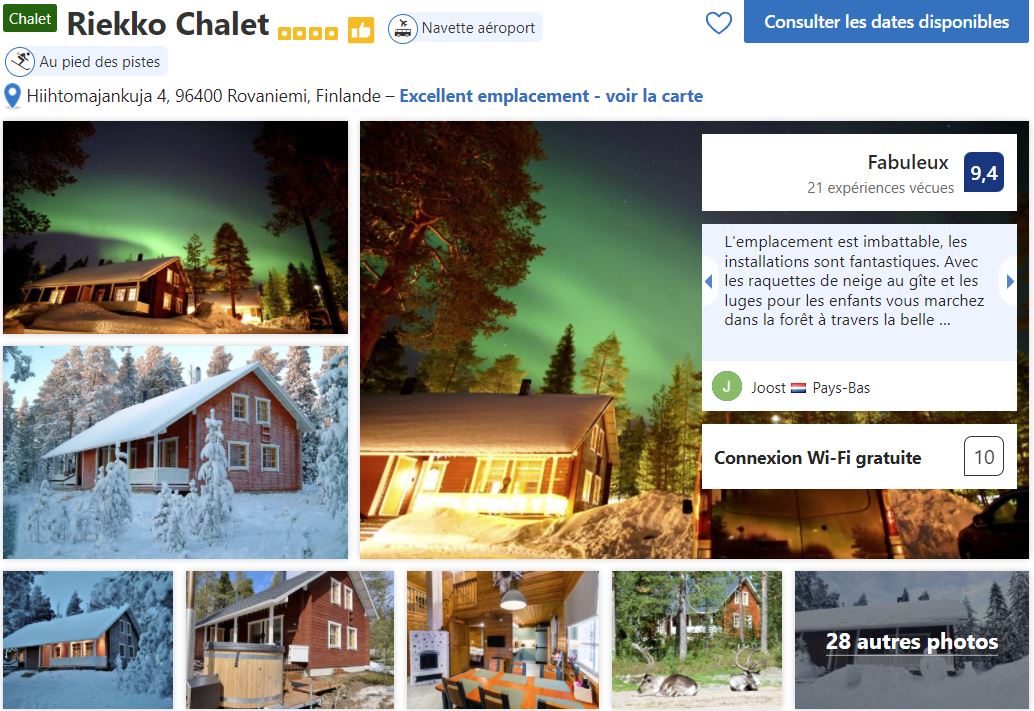Open the 28 autres photos thumbnail
Screen dimensions: 1034x711
tap(911, 640)
